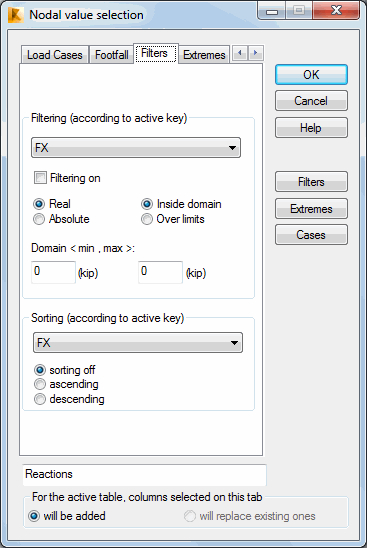Click the tab scroll right arrow
This screenshot has width=367, height=548.
256,53
